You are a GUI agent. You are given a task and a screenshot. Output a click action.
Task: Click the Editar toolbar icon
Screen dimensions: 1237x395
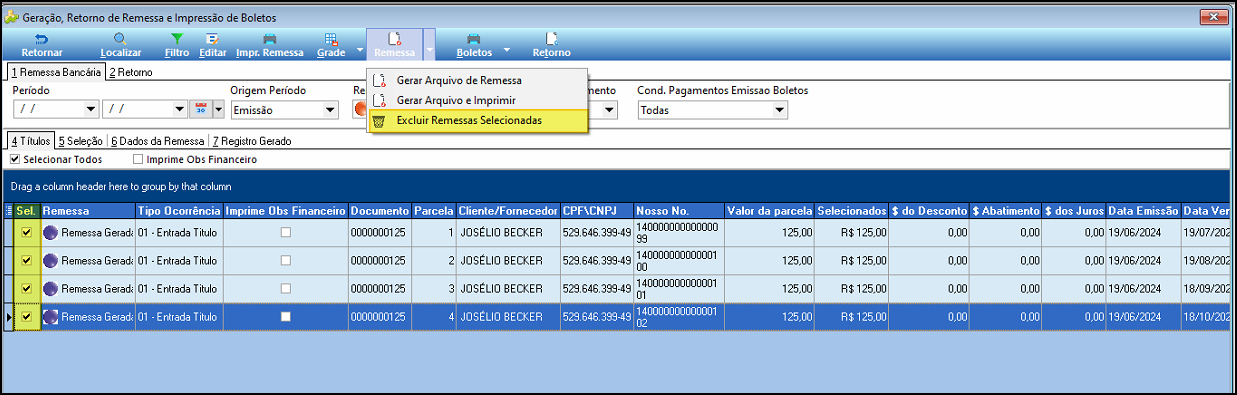(212, 38)
